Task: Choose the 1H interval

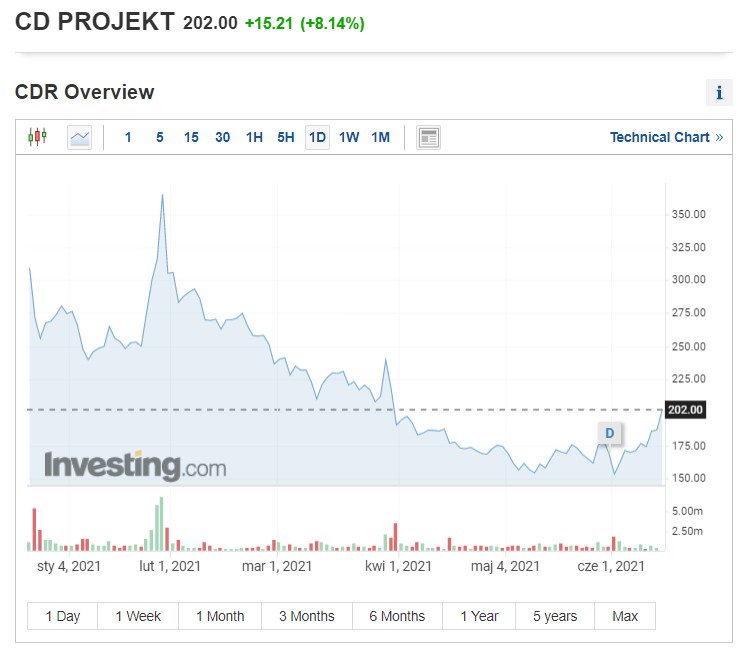Action: (x=254, y=137)
